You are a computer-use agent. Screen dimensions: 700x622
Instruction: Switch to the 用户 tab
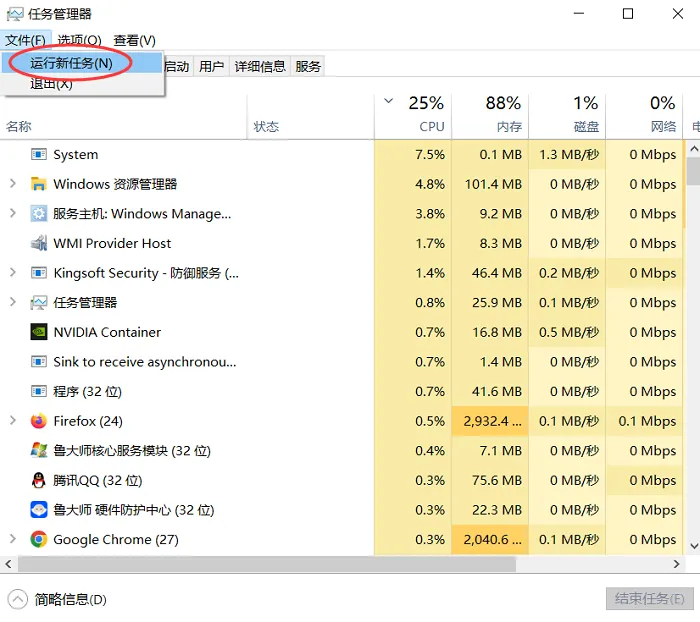tap(211, 67)
